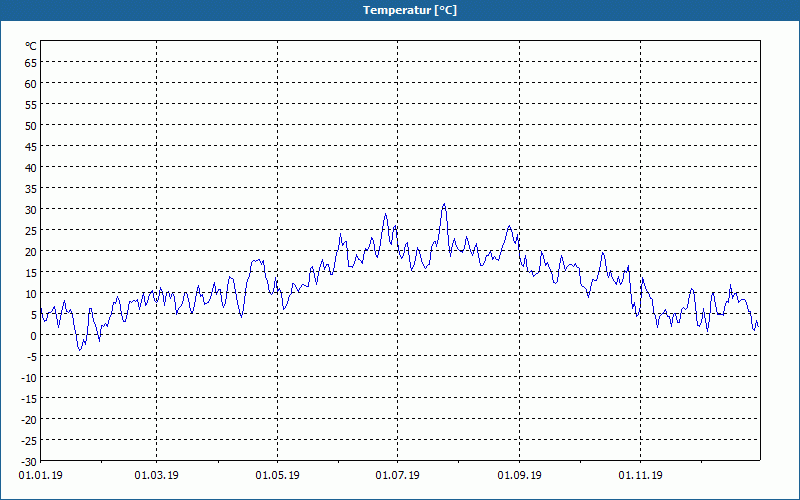The image size is (800, 500).
Task: Click the -10 y-axis label
Action: click(29, 378)
